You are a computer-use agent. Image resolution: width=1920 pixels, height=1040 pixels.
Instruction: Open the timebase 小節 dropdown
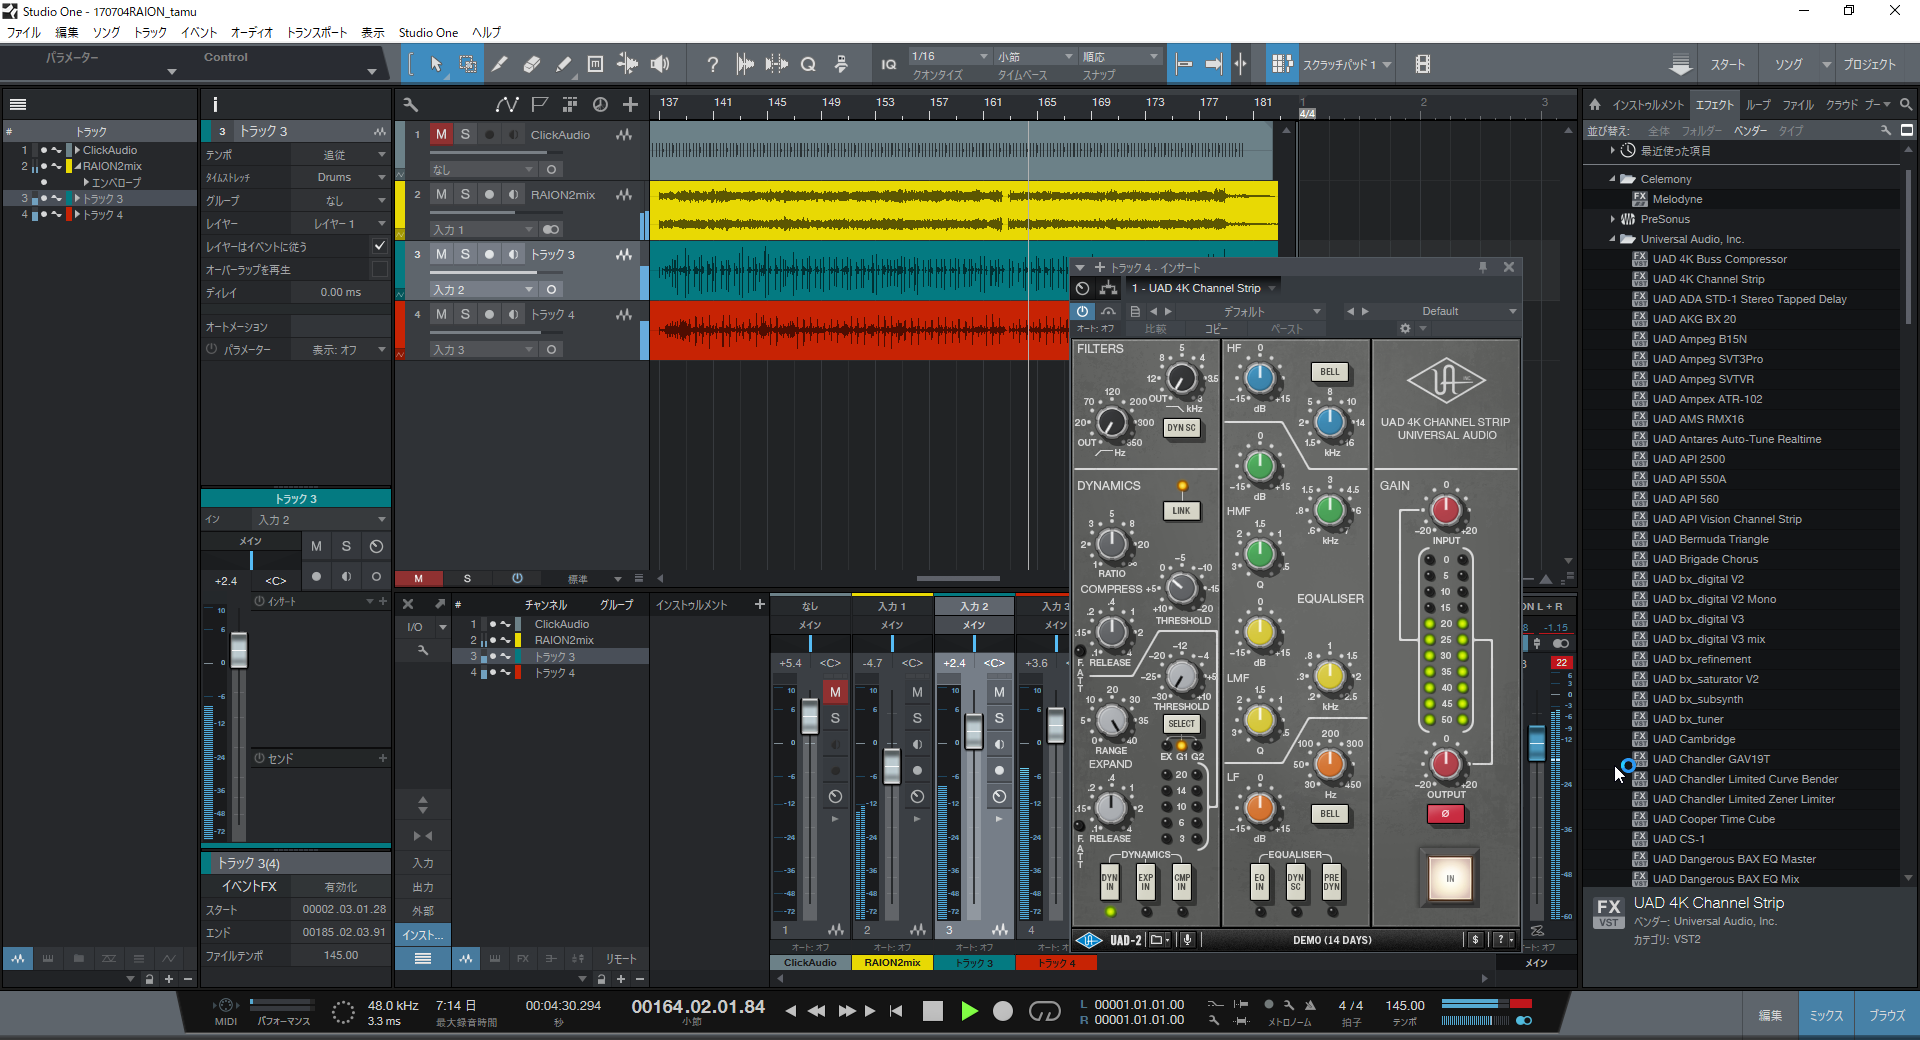[x=1035, y=56]
